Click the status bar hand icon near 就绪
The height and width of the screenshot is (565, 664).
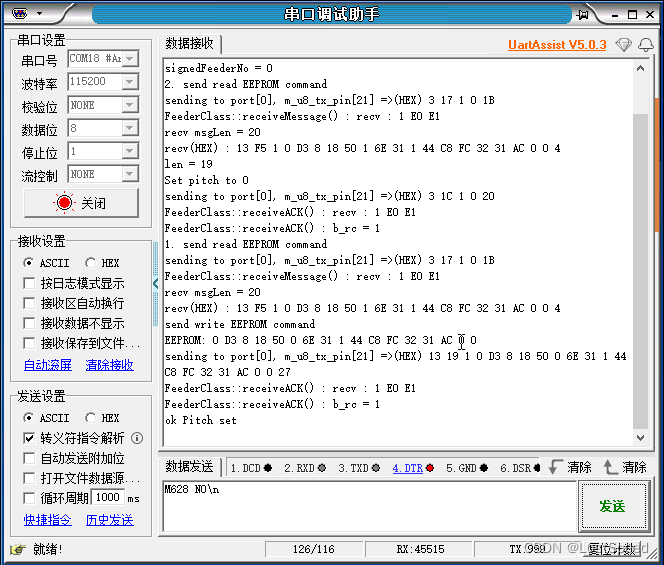click(18, 549)
